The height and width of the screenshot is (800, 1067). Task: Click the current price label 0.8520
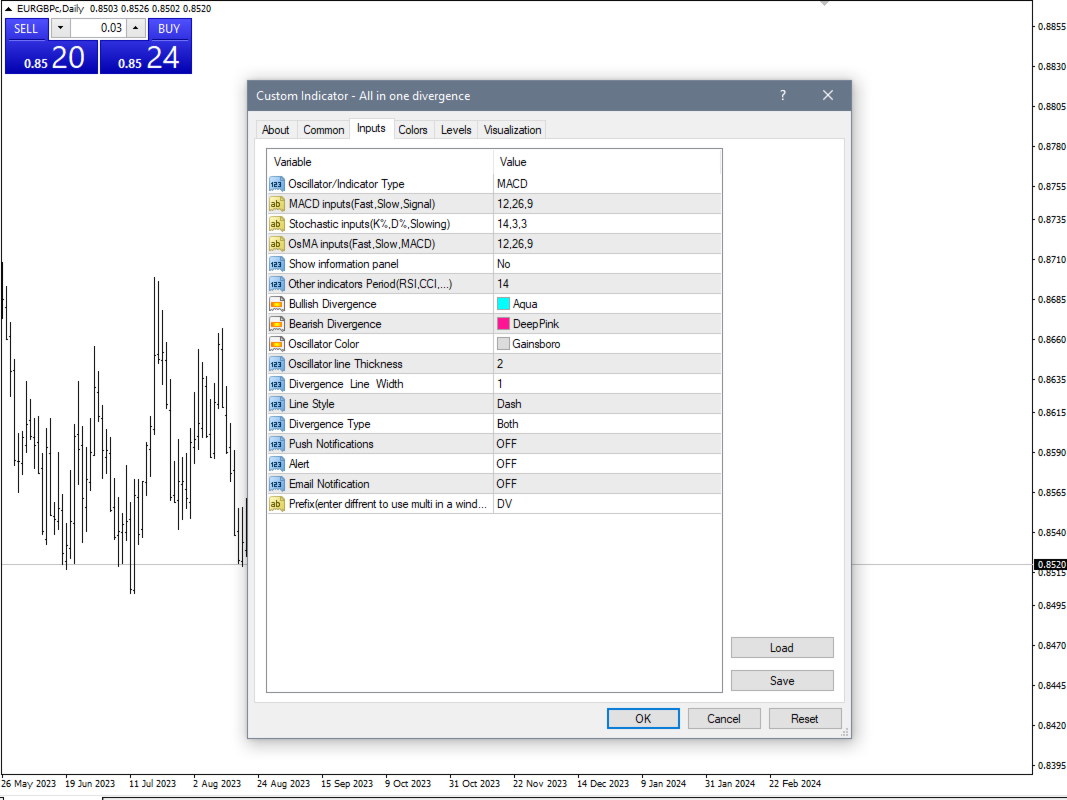(1051, 565)
